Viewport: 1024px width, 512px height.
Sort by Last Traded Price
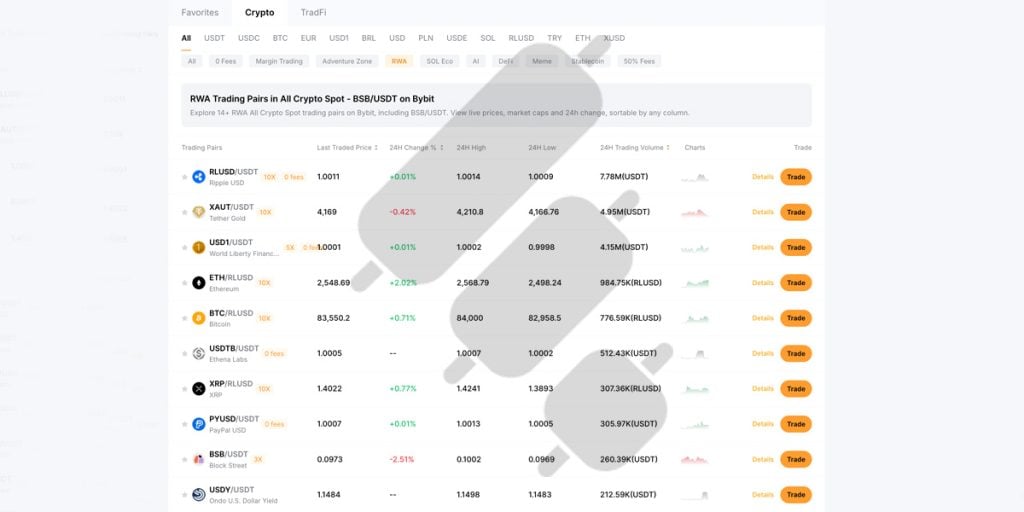pyautogui.click(x=347, y=148)
